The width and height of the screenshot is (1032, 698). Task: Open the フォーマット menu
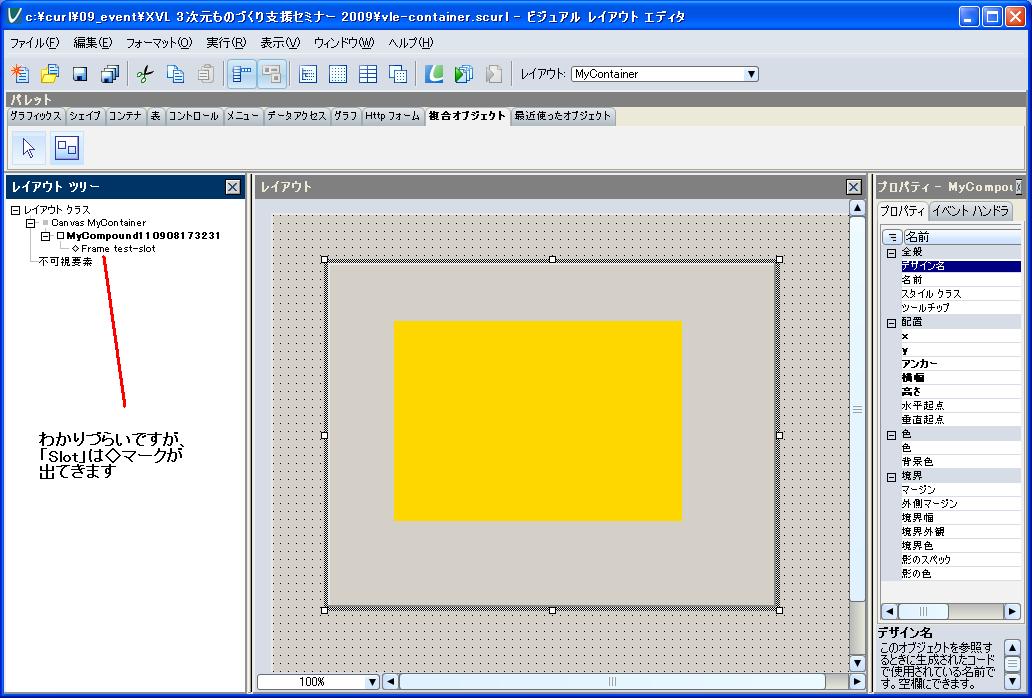tap(158, 43)
